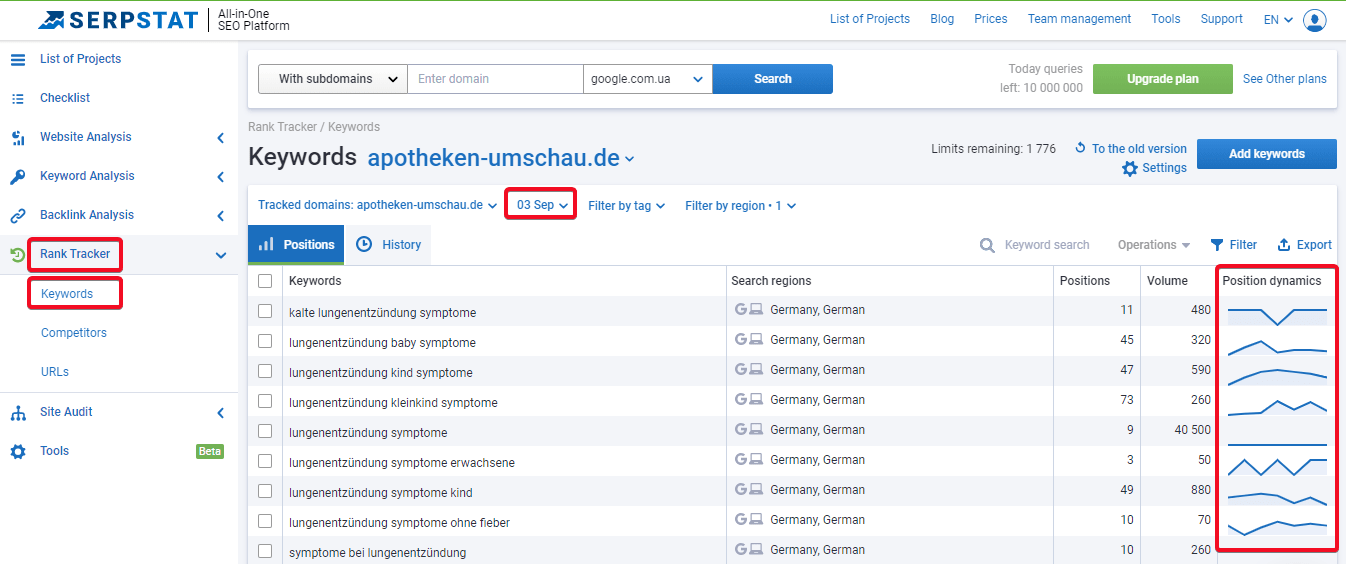
Task: Open the Filter by region dropdown
Action: click(740, 206)
